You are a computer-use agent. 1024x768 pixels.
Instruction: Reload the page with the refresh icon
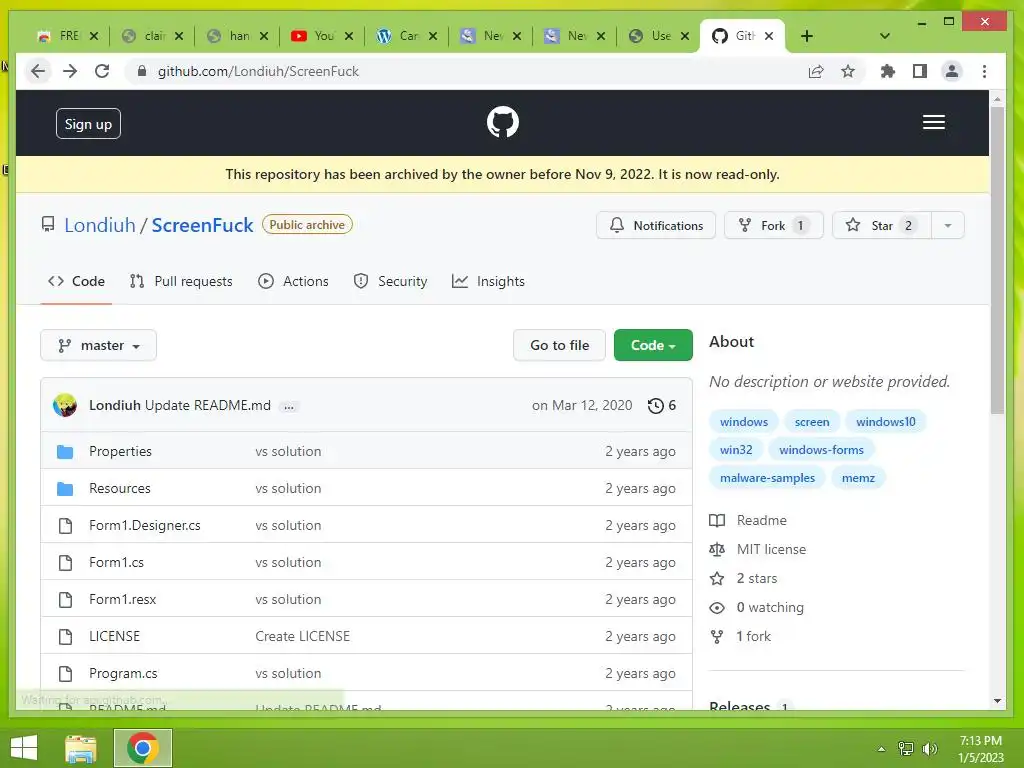[102, 71]
